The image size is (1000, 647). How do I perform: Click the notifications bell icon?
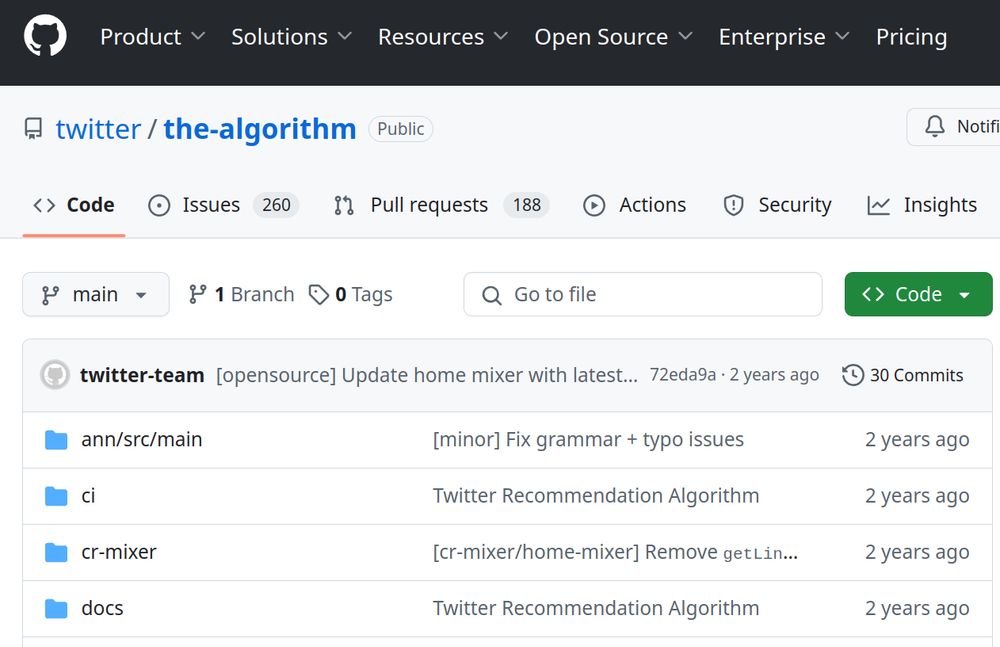click(x=935, y=126)
